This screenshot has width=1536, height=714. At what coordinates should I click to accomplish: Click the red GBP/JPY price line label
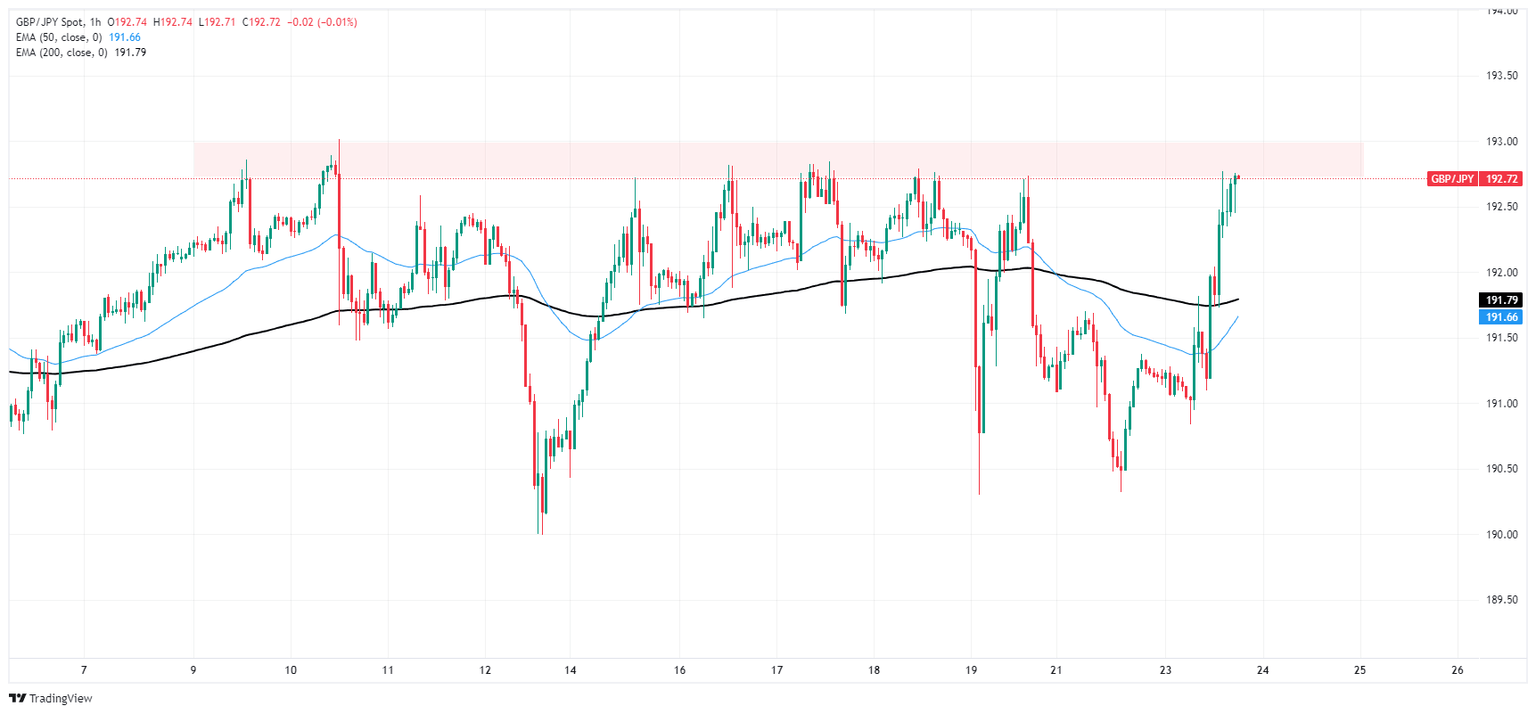[1452, 179]
